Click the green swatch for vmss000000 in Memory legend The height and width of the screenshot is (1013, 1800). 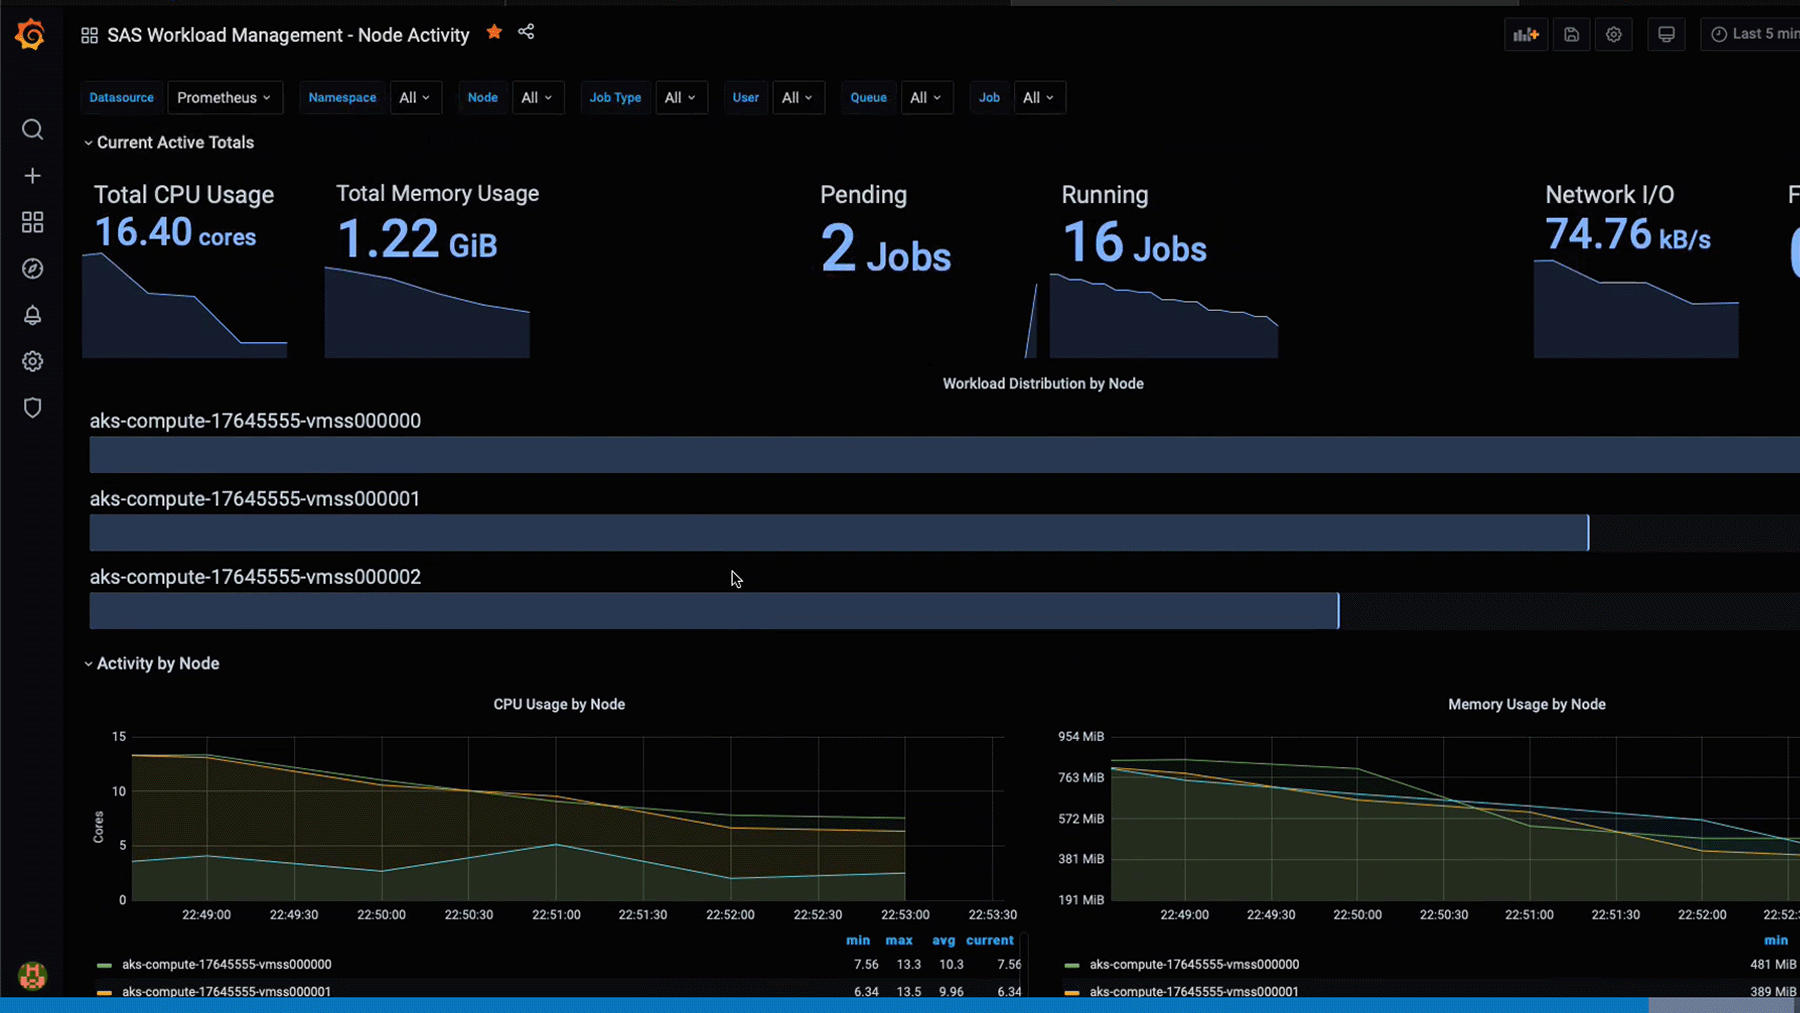click(1072, 965)
